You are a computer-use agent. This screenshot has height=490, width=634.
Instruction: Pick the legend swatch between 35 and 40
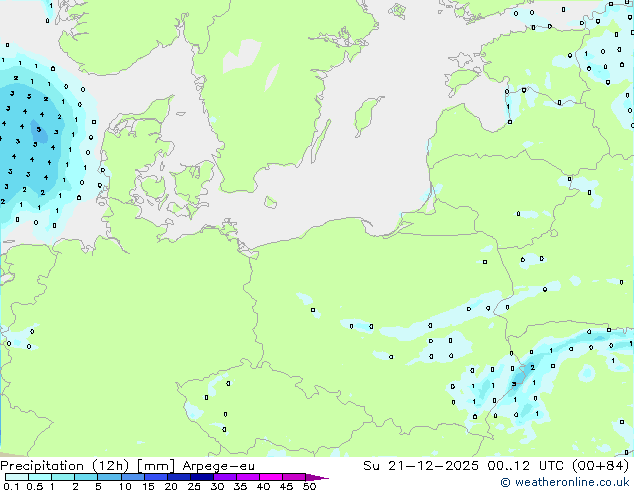tap(247, 477)
